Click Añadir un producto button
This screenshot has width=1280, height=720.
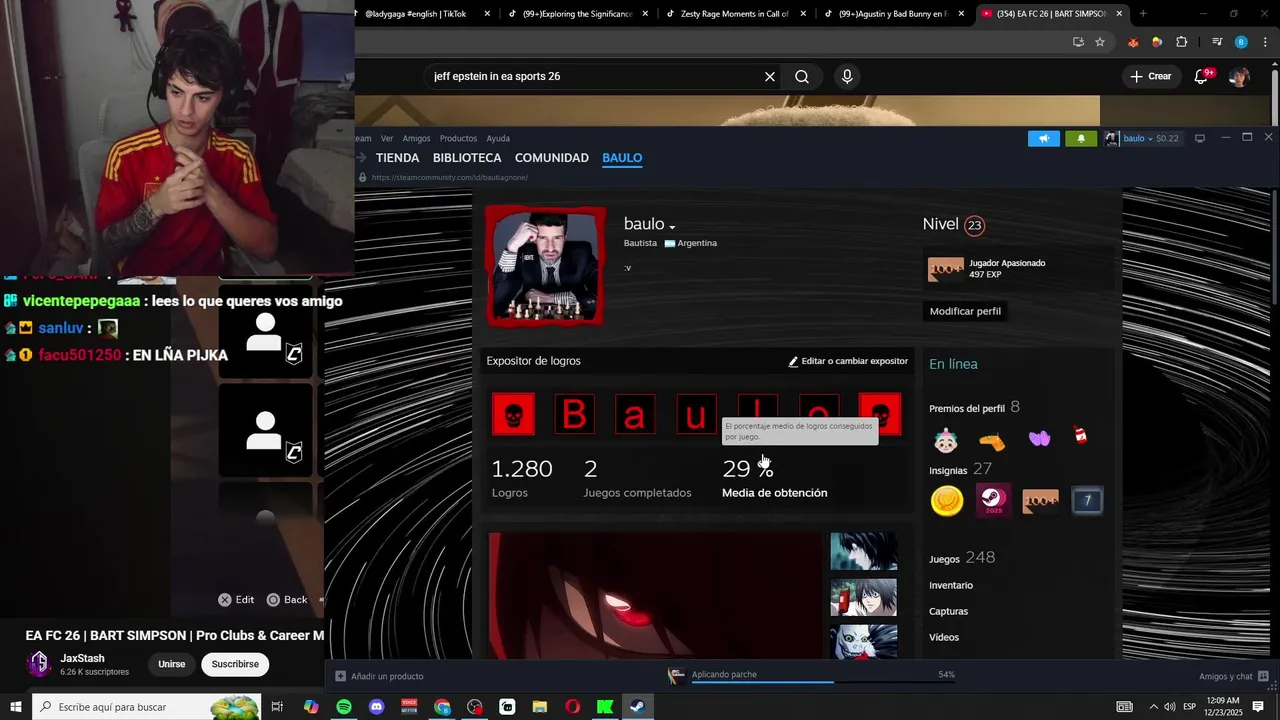coord(379,676)
